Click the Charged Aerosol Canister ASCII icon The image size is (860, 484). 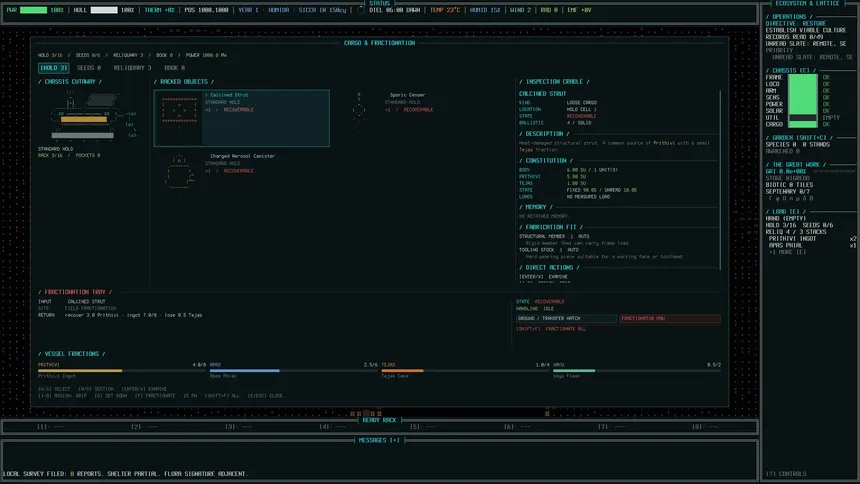[179, 173]
